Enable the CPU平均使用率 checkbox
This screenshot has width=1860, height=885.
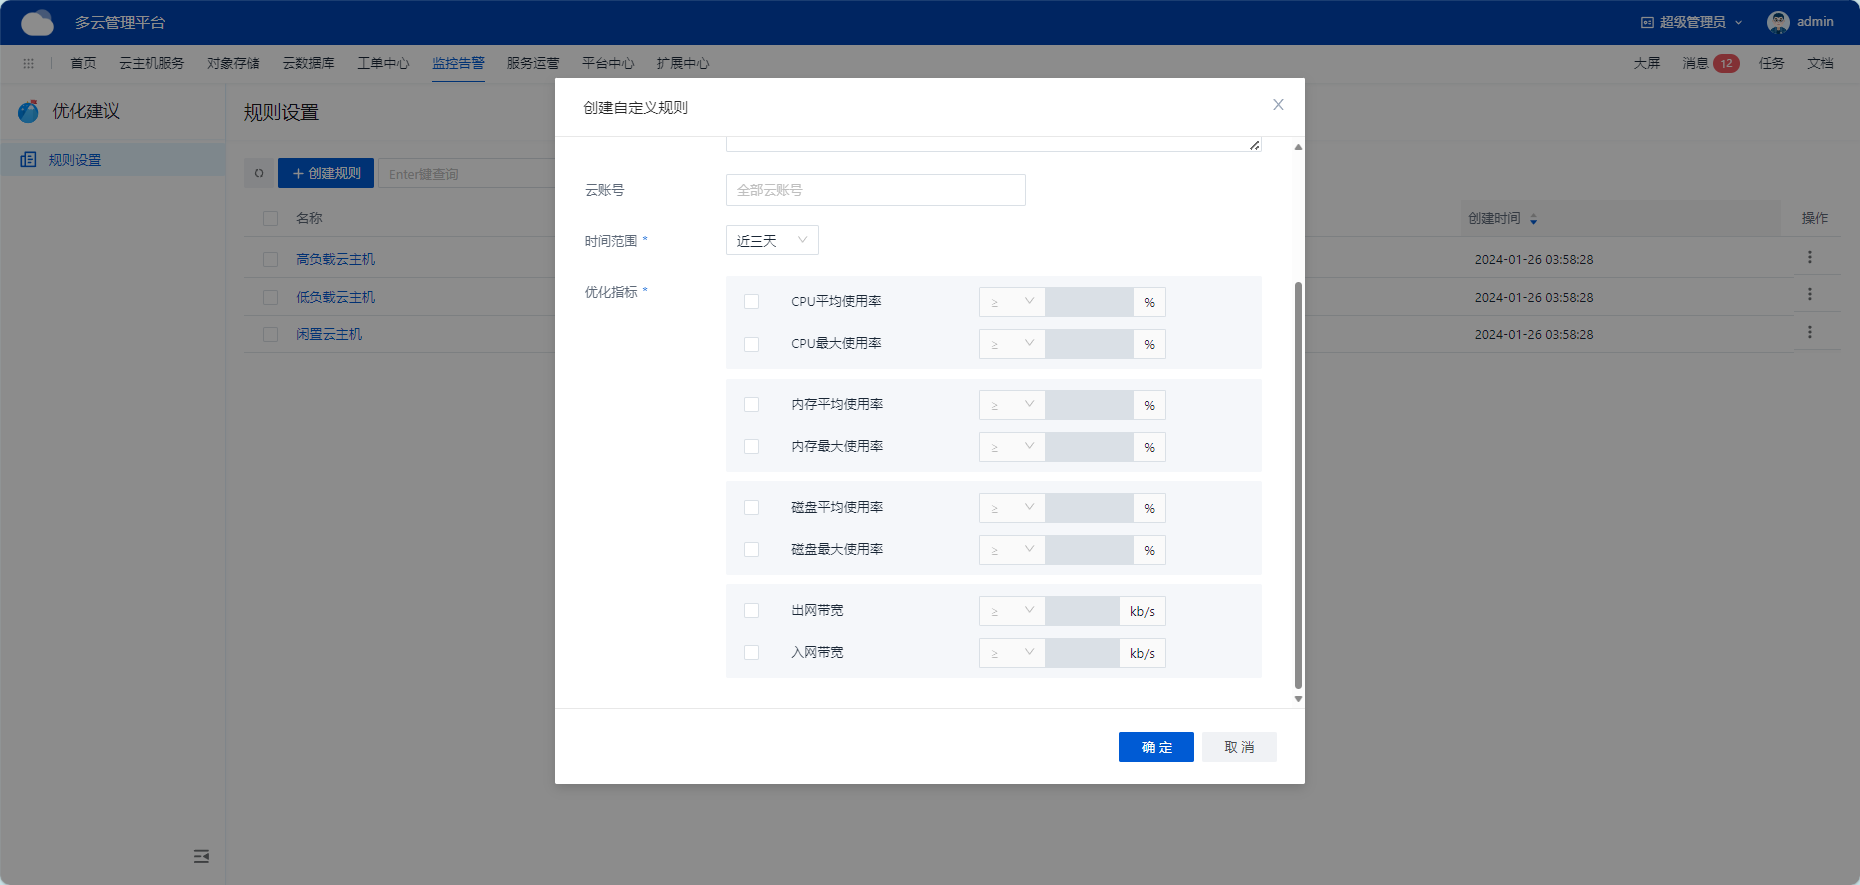click(x=752, y=302)
